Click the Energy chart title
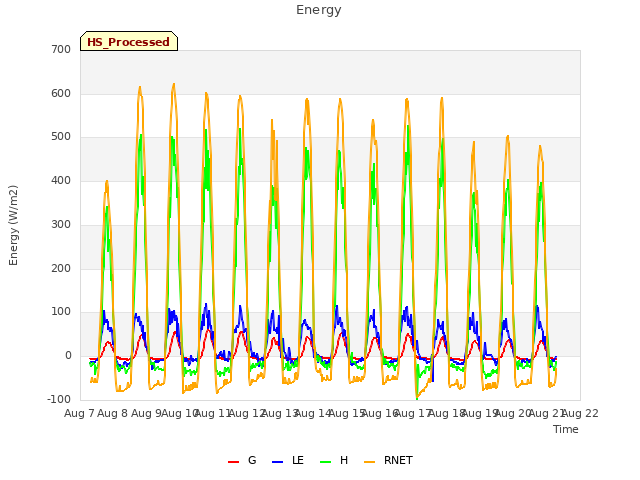This screenshot has height=480, width=640. point(319,10)
